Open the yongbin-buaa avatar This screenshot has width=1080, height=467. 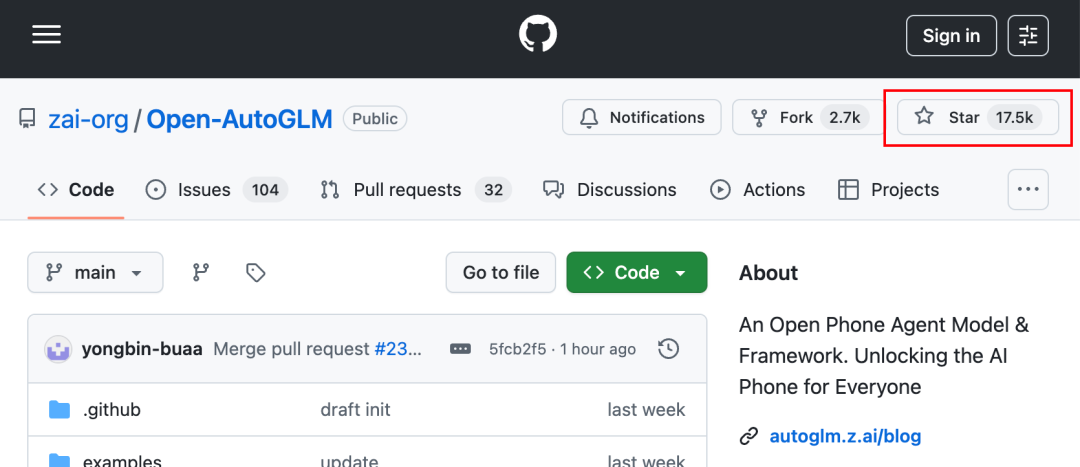59,349
